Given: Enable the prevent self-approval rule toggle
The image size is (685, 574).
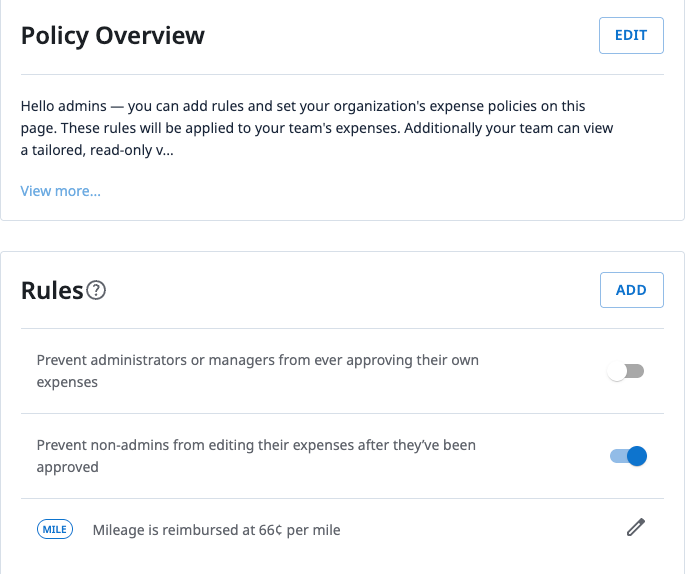Looking at the screenshot, I should click(627, 371).
